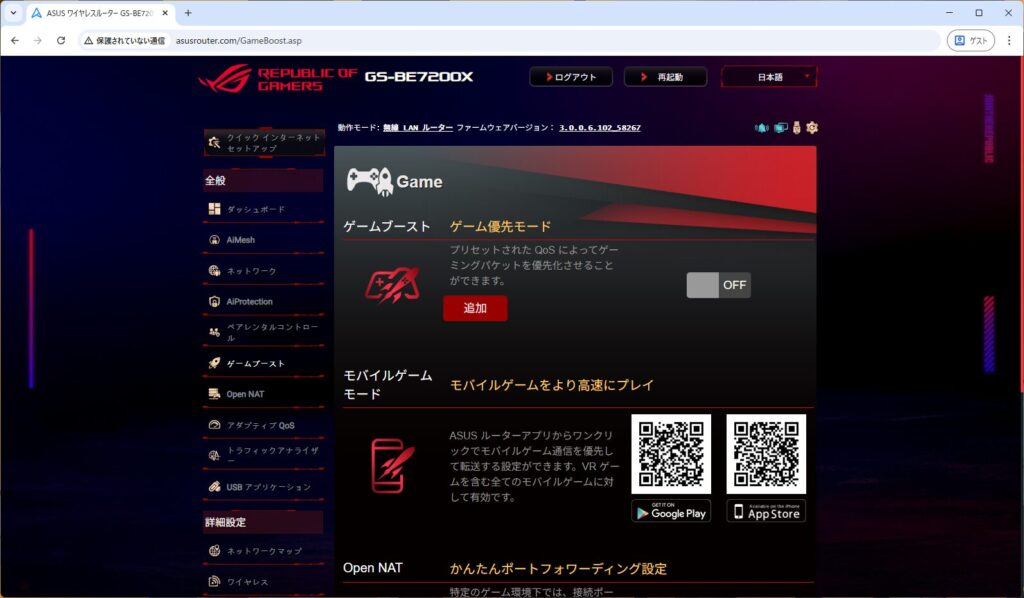Toggle the ゲーム優先モード OFF switch
The image size is (1024, 598).
[718, 285]
